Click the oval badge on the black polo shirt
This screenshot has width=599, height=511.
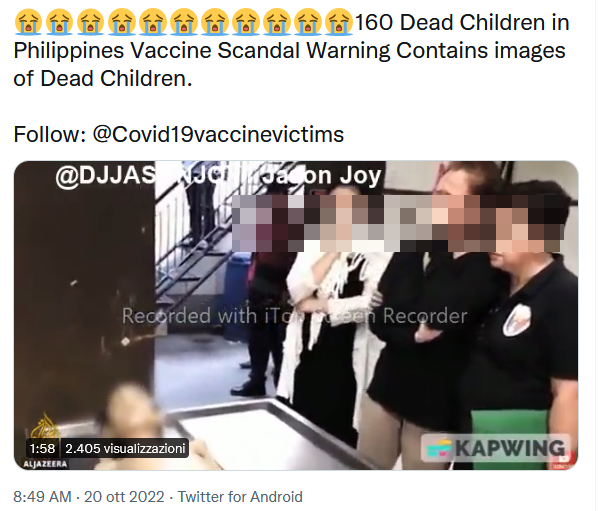pyautogui.click(x=517, y=320)
